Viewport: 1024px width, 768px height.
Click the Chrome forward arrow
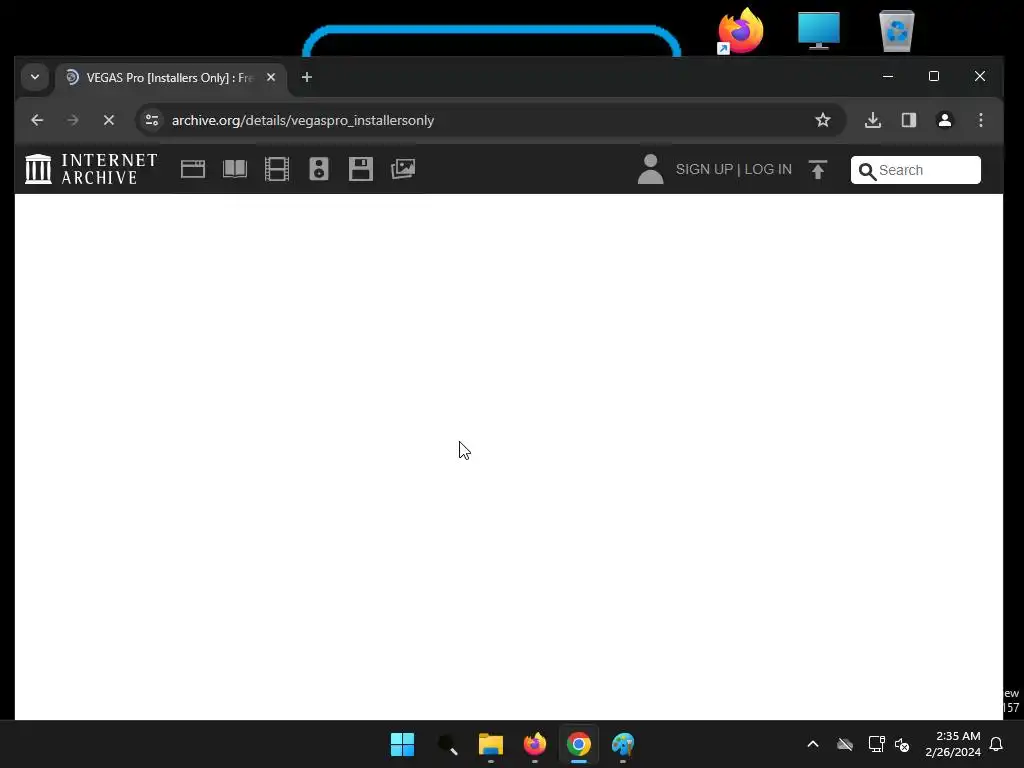tap(72, 120)
